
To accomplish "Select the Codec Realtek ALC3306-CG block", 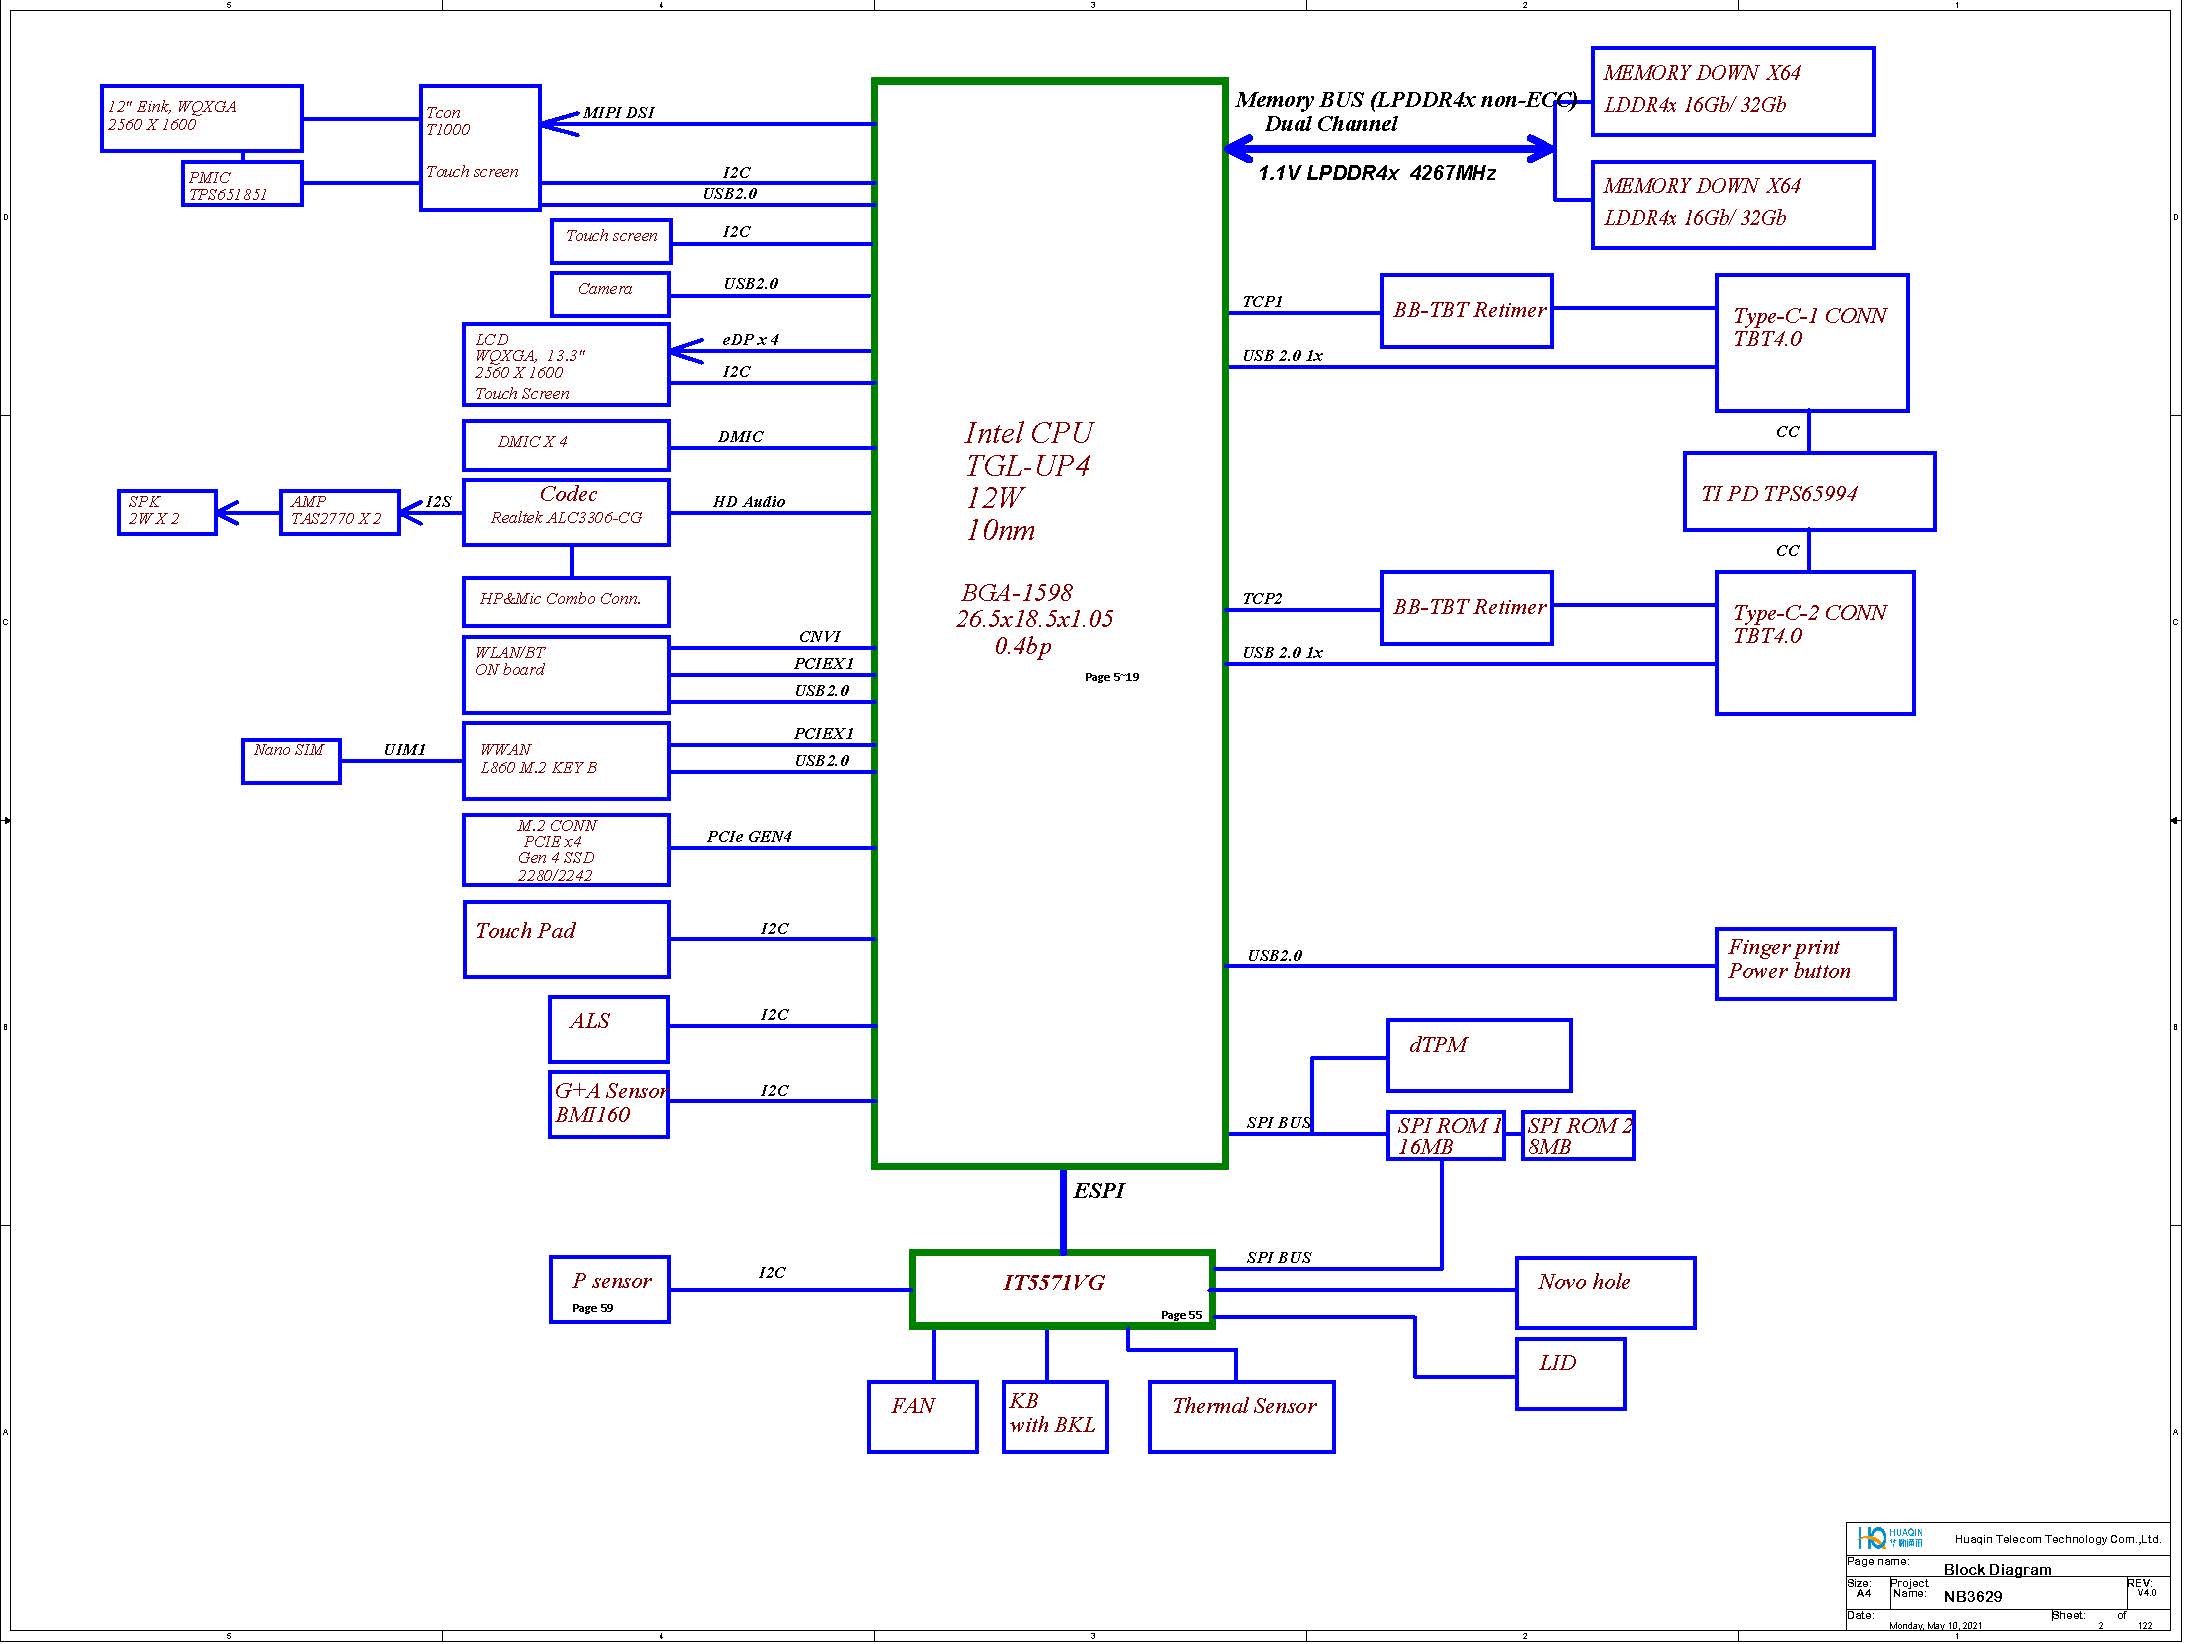I will click(x=566, y=513).
